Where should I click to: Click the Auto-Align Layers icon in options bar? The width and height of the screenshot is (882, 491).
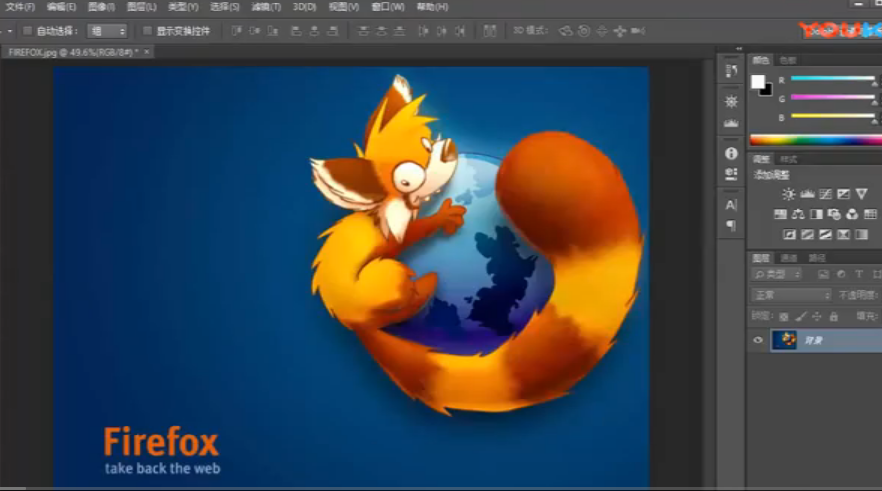point(490,31)
